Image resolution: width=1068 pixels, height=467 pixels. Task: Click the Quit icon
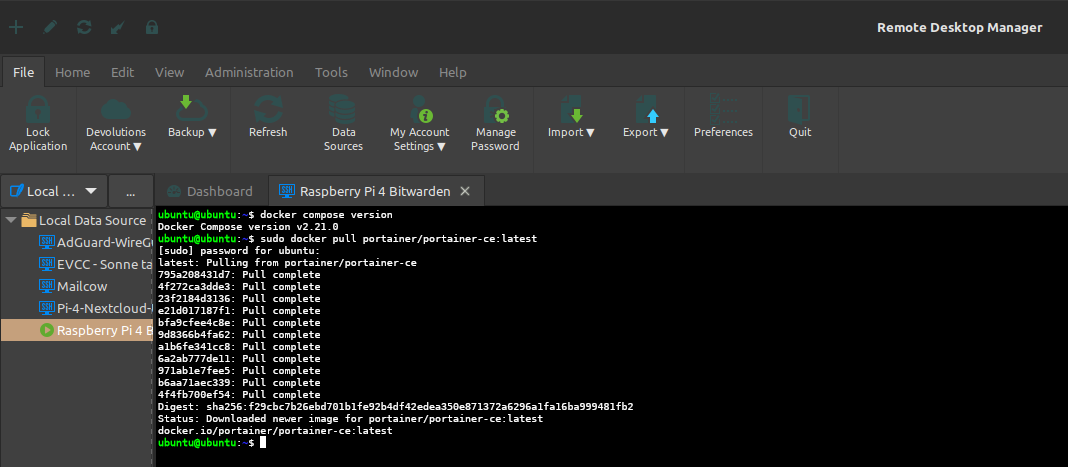coord(799,109)
